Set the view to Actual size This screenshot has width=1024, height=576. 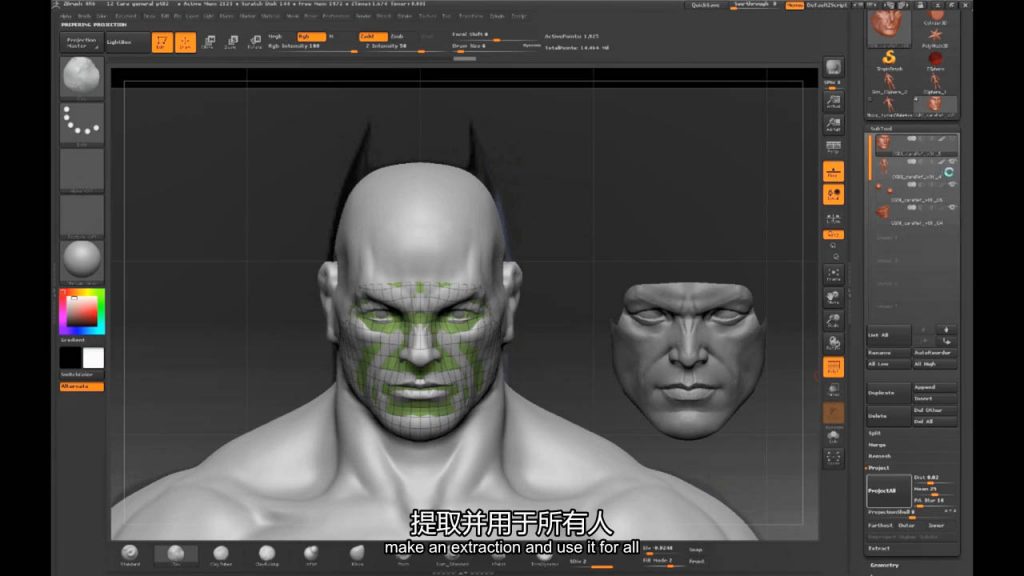[833, 102]
